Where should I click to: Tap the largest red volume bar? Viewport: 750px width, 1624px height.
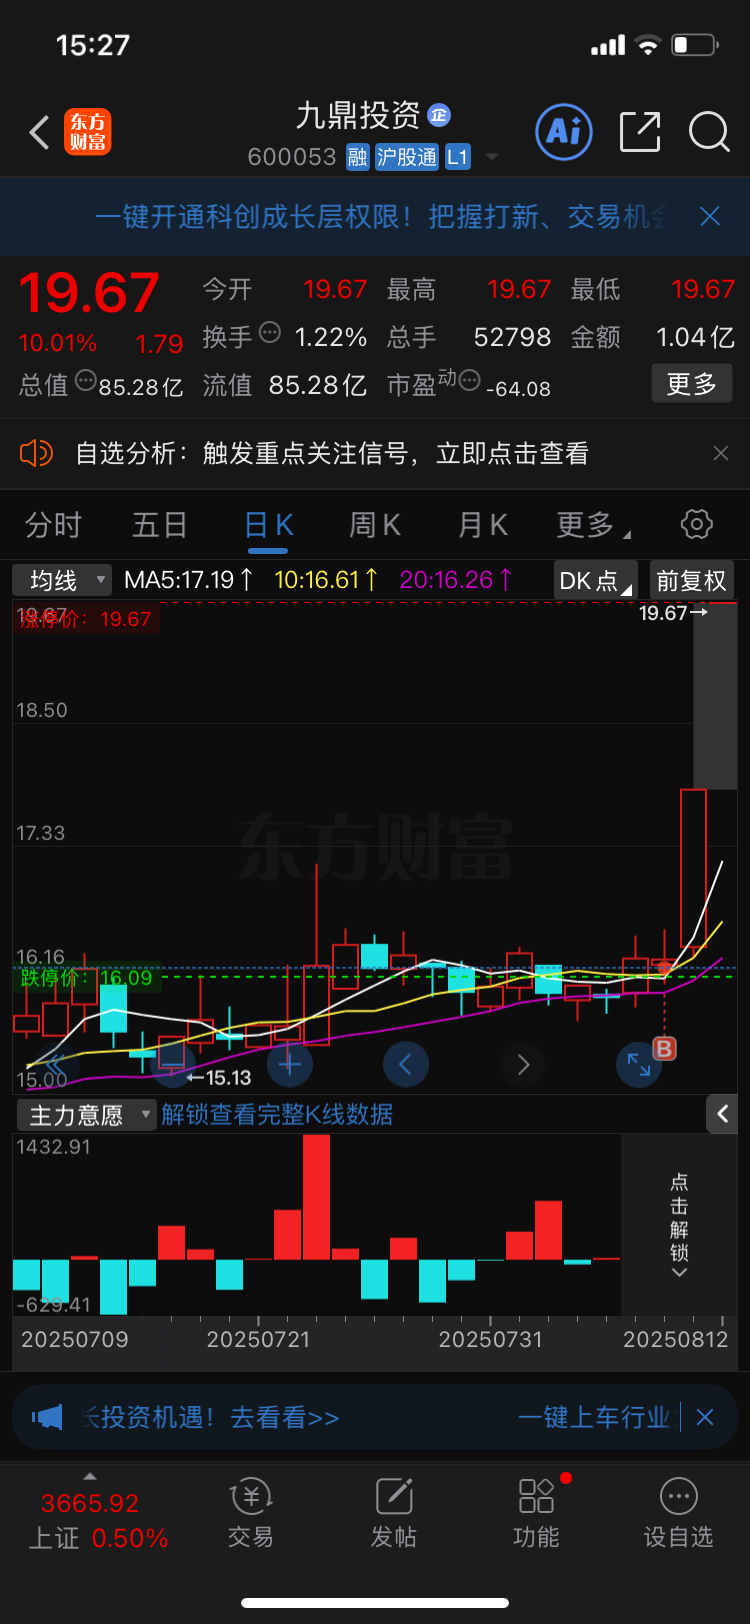click(x=316, y=1197)
